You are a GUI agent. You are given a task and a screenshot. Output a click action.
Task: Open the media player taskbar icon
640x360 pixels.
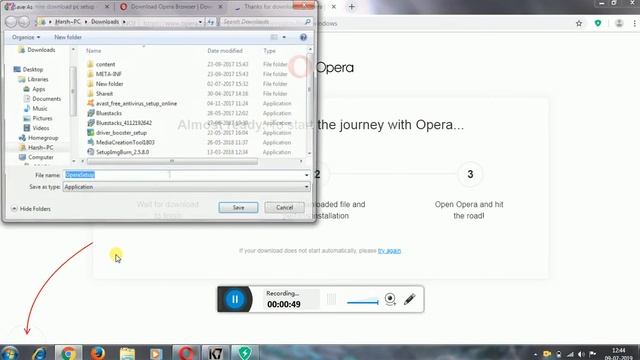(x=156, y=353)
